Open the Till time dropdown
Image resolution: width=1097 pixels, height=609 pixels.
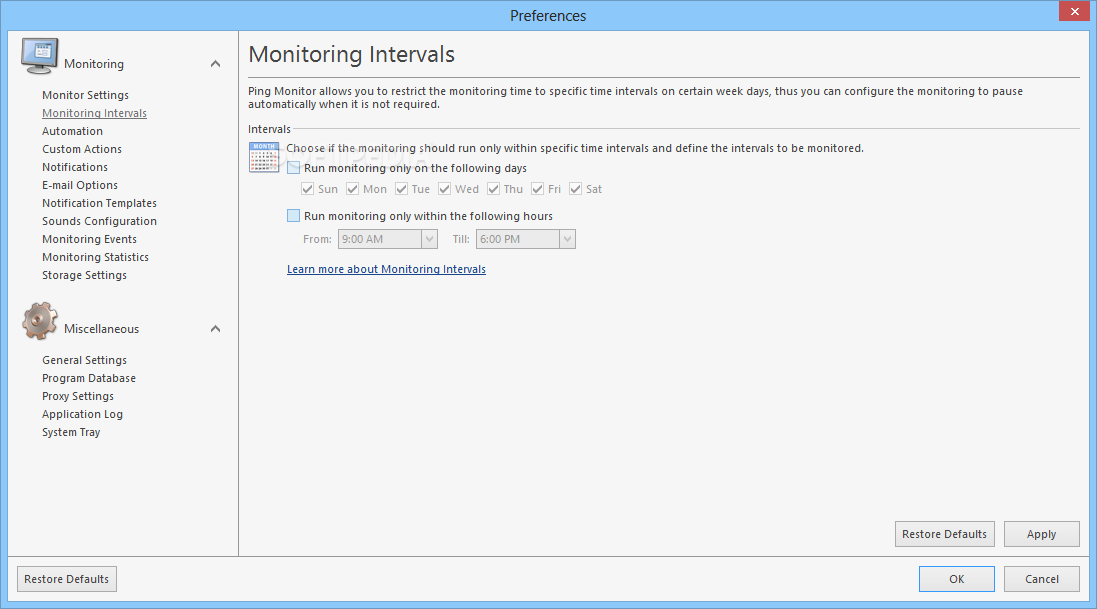pyautogui.click(x=567, y=239)
